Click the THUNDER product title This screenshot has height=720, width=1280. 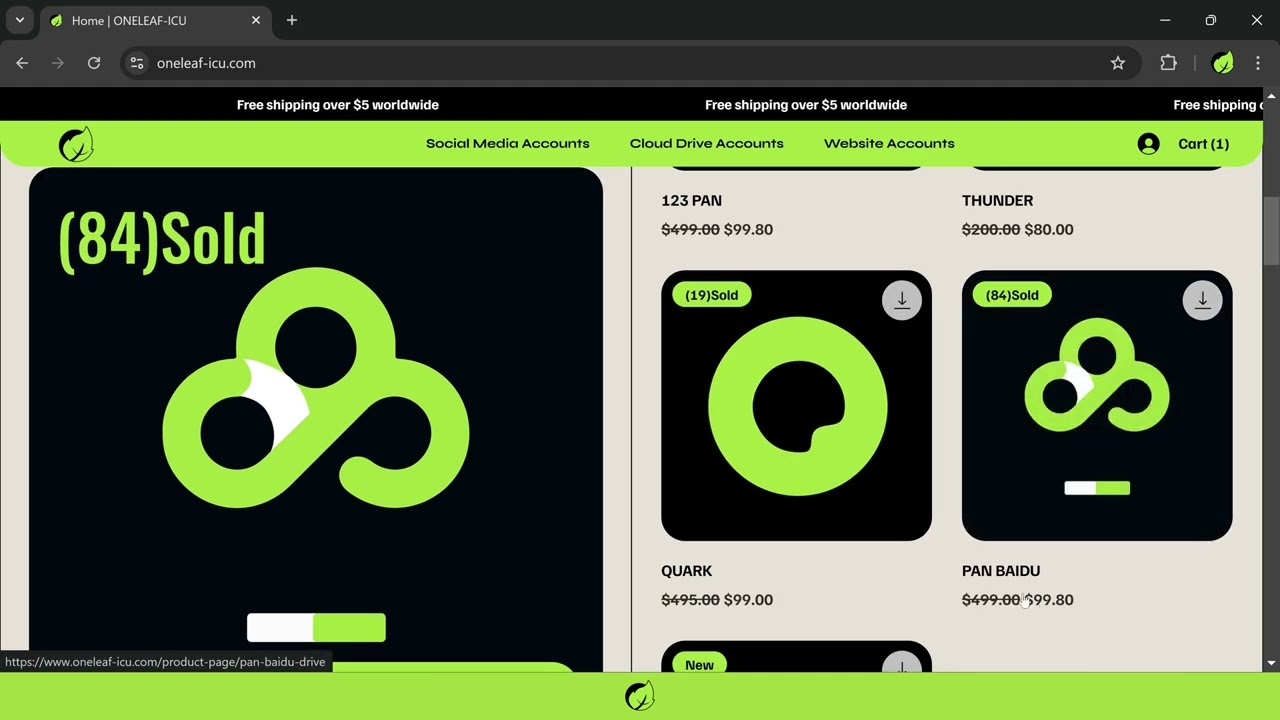pos(997,201)
